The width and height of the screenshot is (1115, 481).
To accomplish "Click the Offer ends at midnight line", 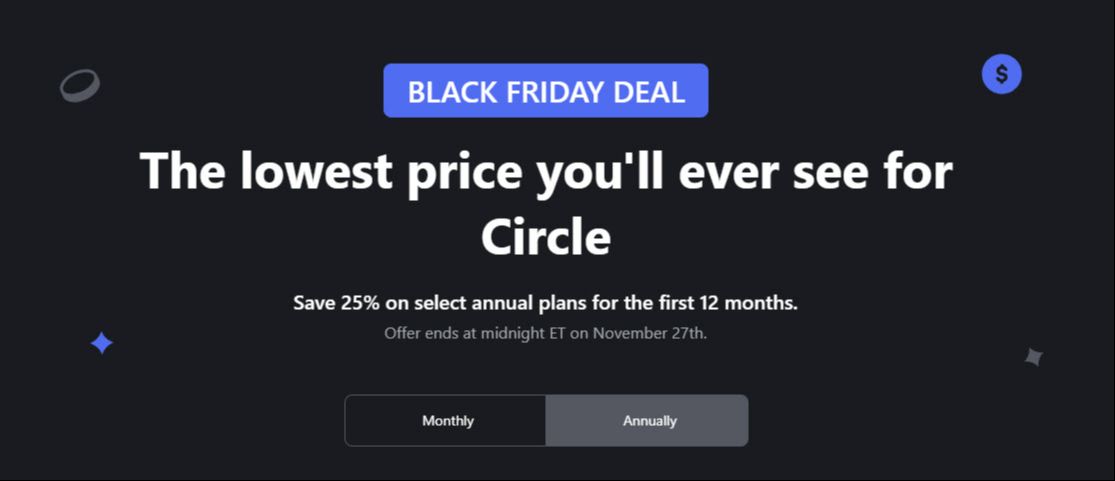I will coord(545,333).
